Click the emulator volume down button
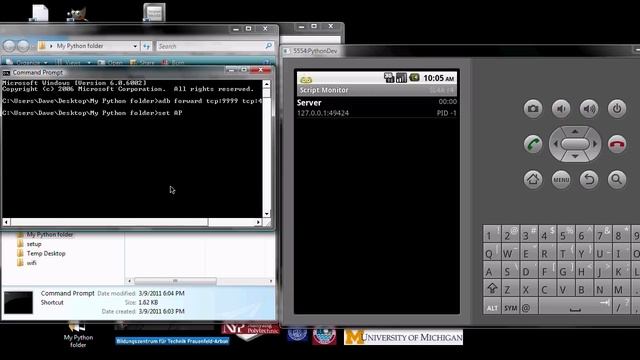640x360 pixels. click(x=561, y=109)
